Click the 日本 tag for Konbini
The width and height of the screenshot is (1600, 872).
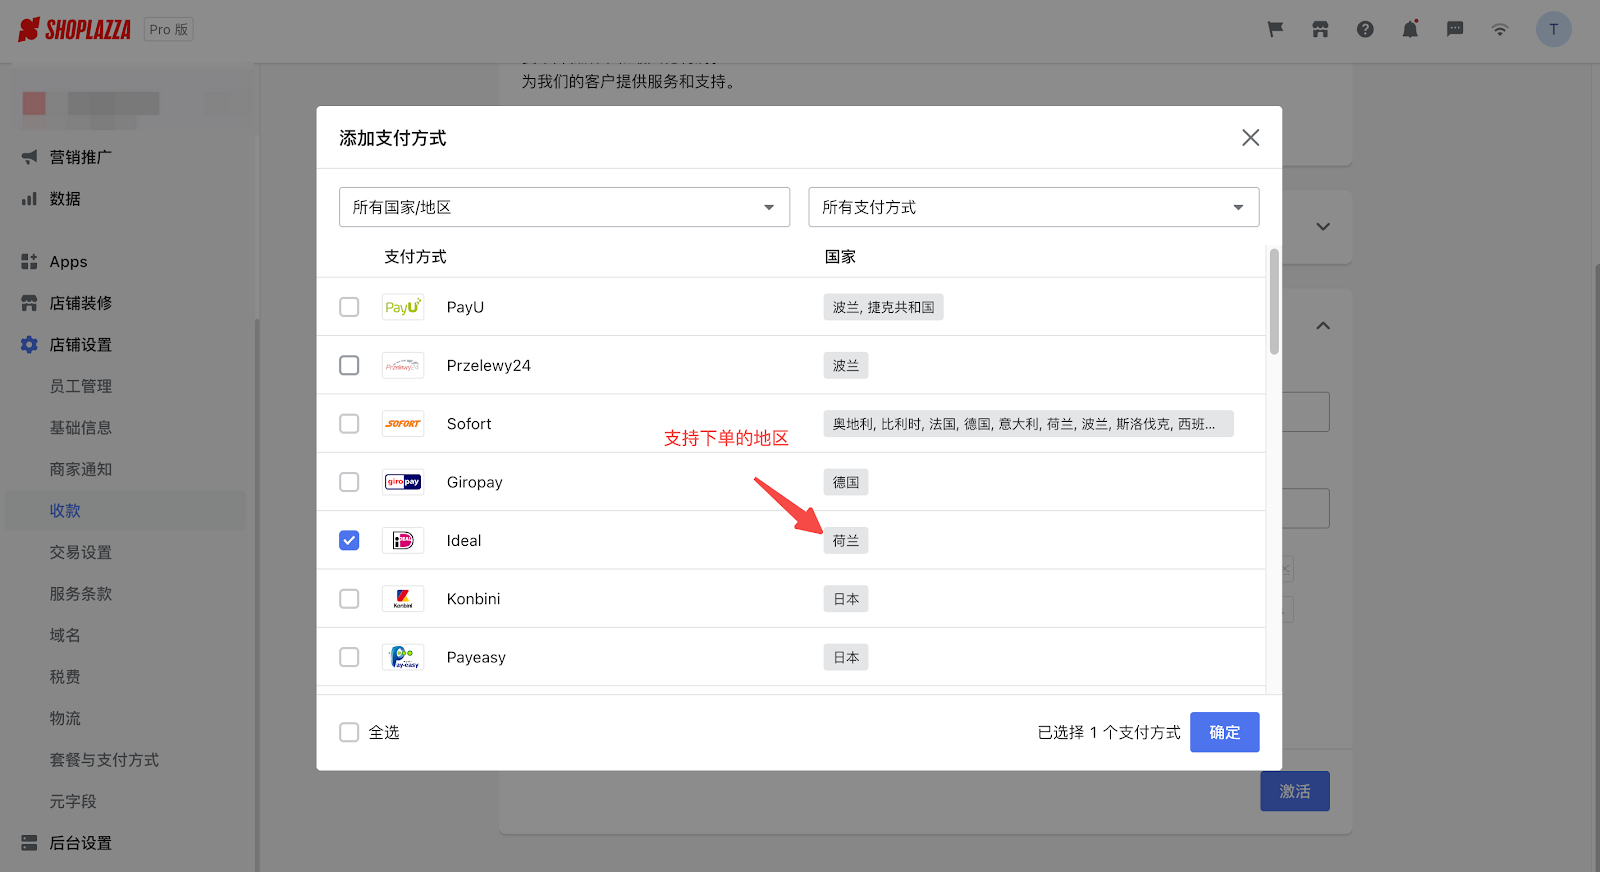click(846, 599)
